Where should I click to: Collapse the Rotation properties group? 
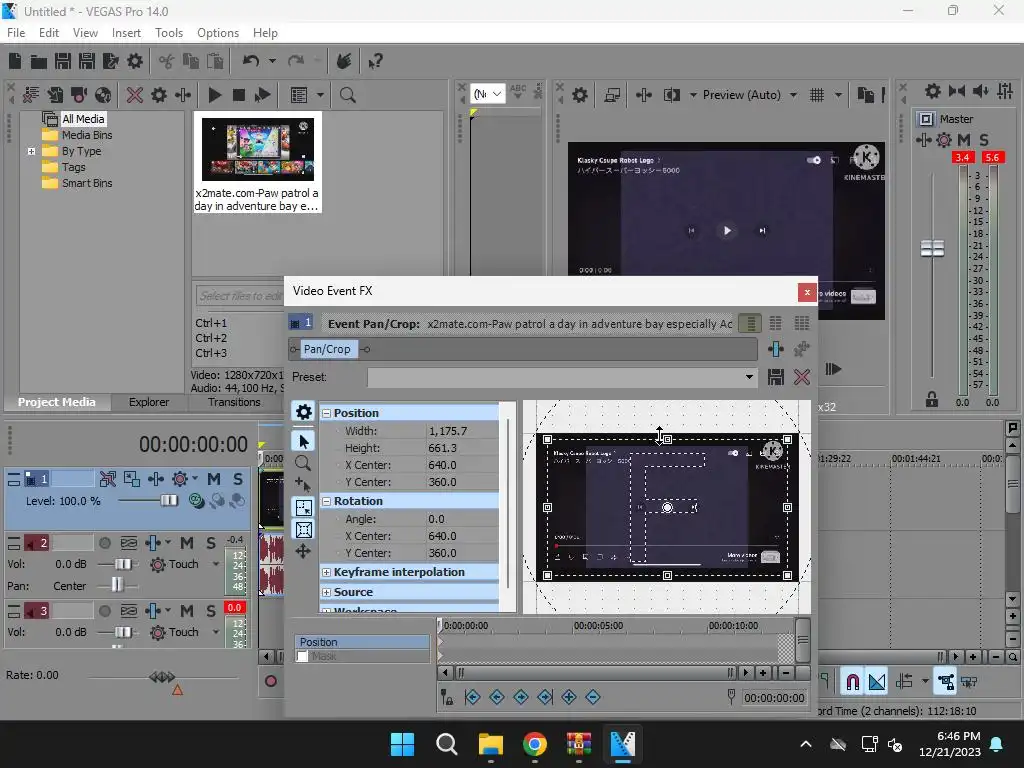coord(327,502)
